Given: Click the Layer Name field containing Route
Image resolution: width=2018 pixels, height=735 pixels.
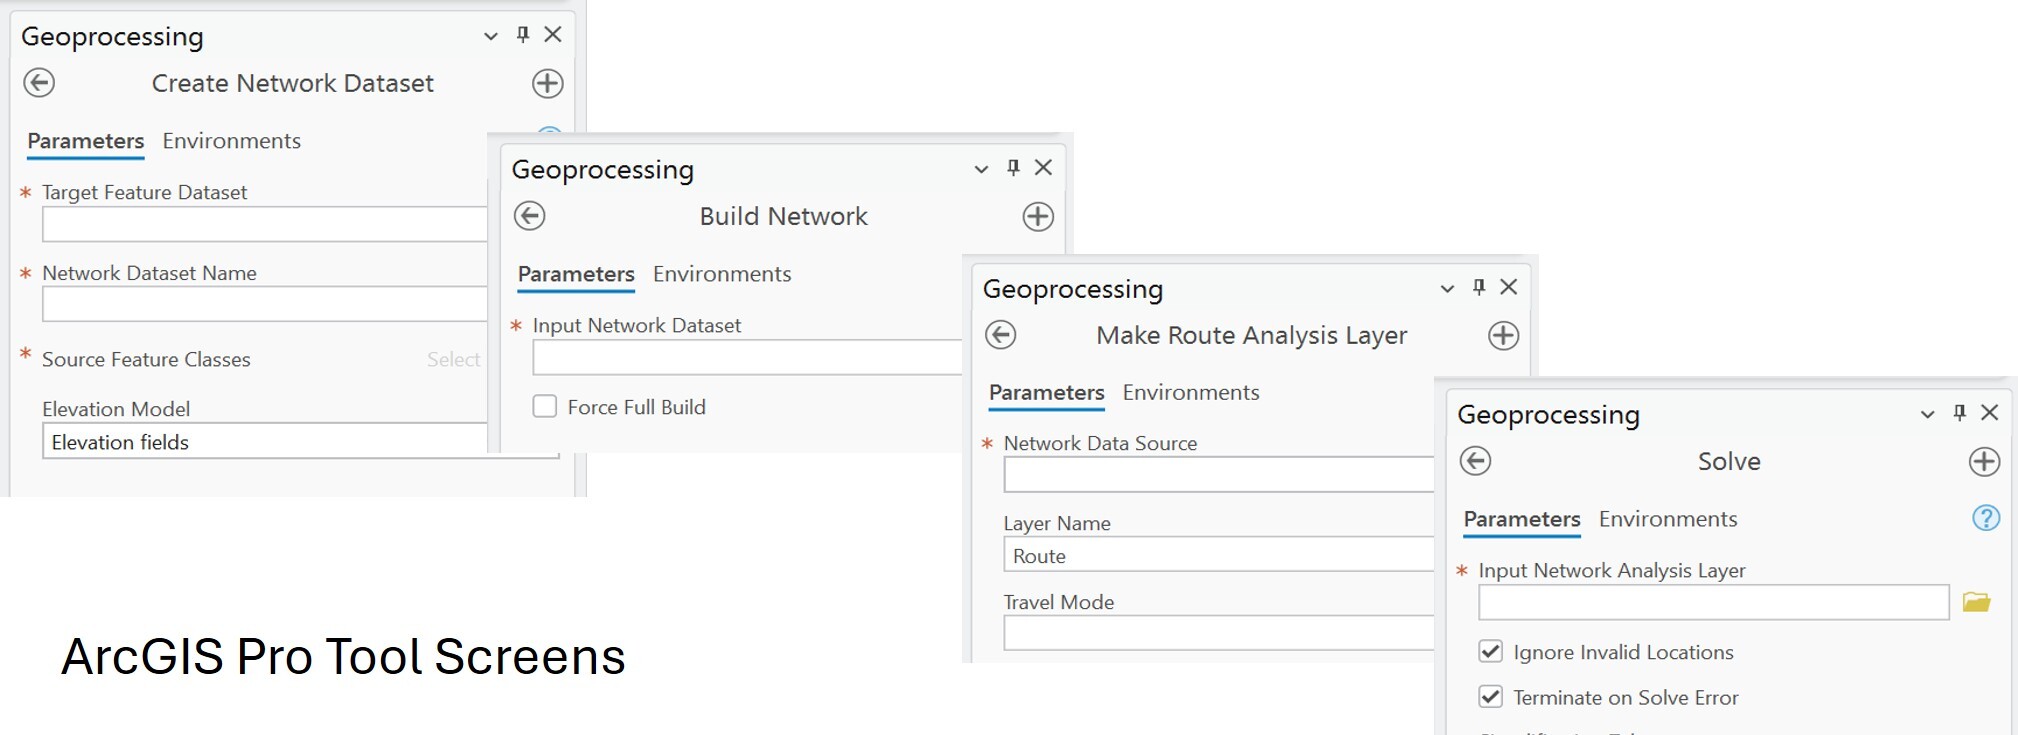Looking at the screenshot, I should click(1218, 555).
